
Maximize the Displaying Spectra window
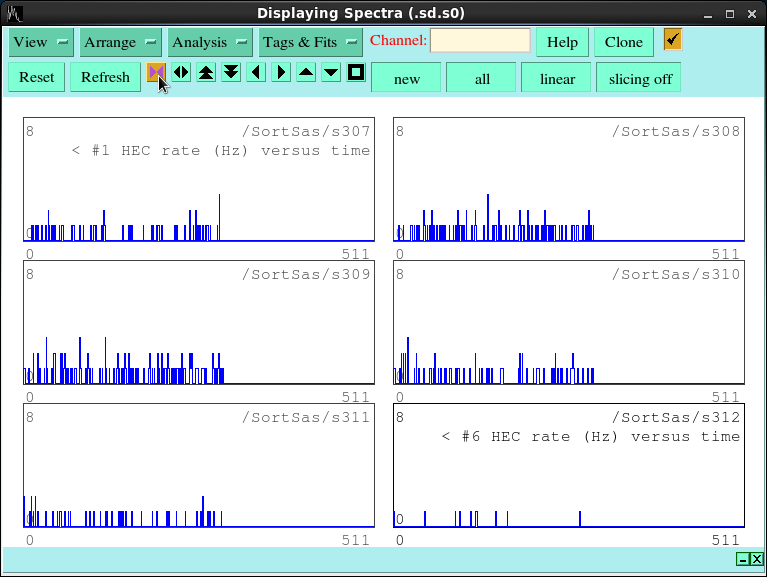pos(730,14)
